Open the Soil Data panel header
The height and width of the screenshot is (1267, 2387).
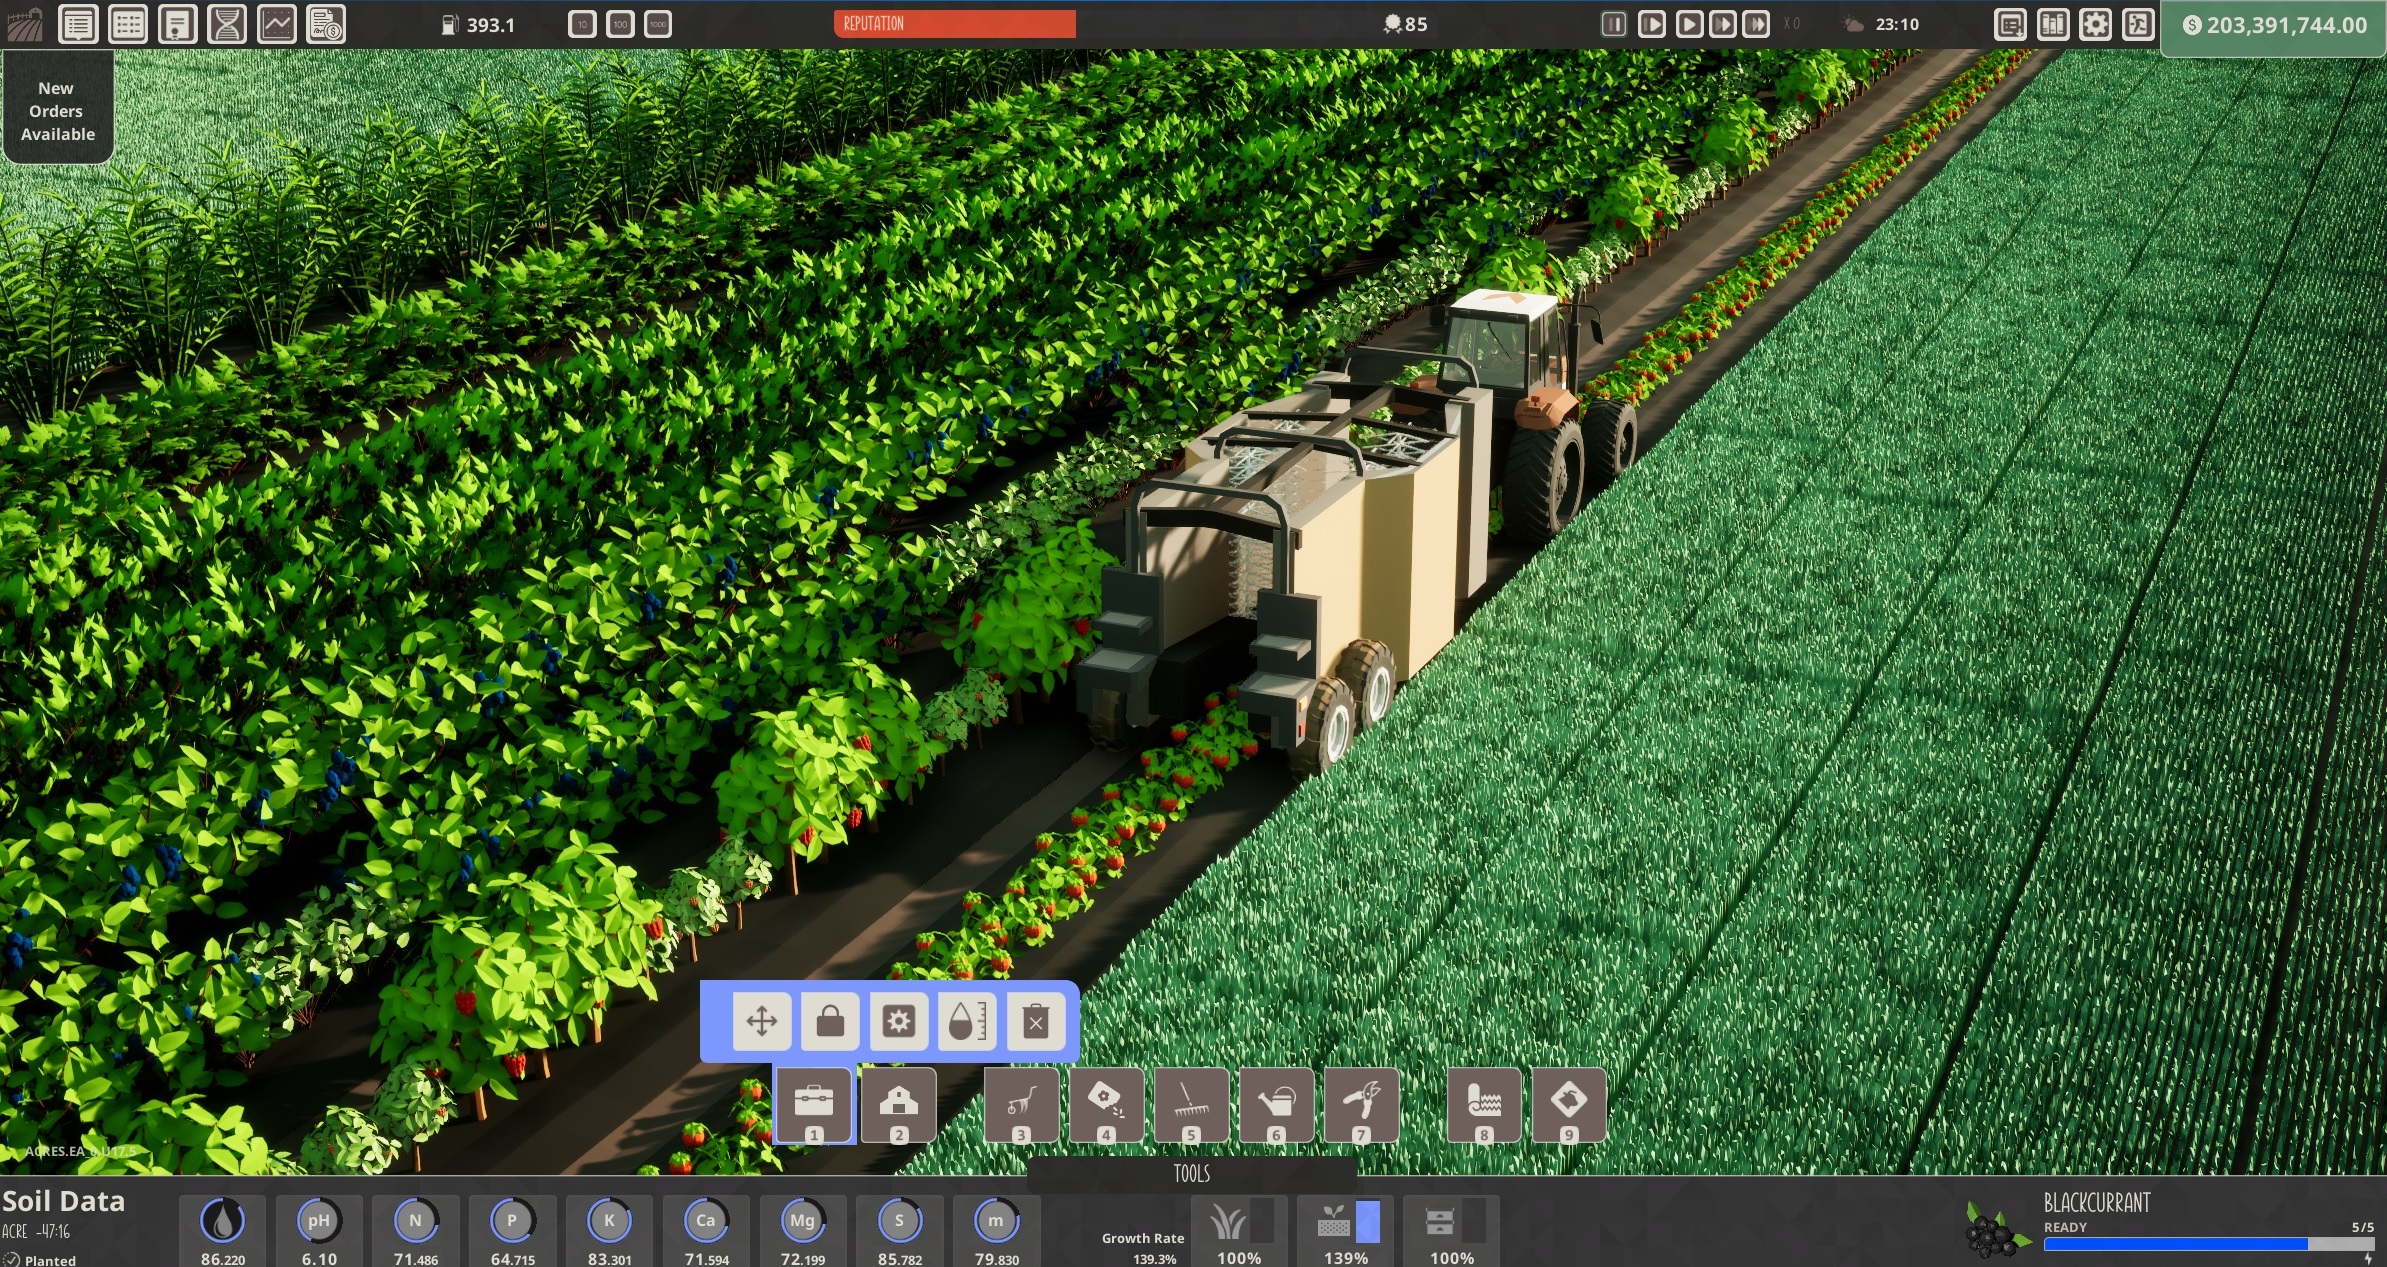point(65,1200)
